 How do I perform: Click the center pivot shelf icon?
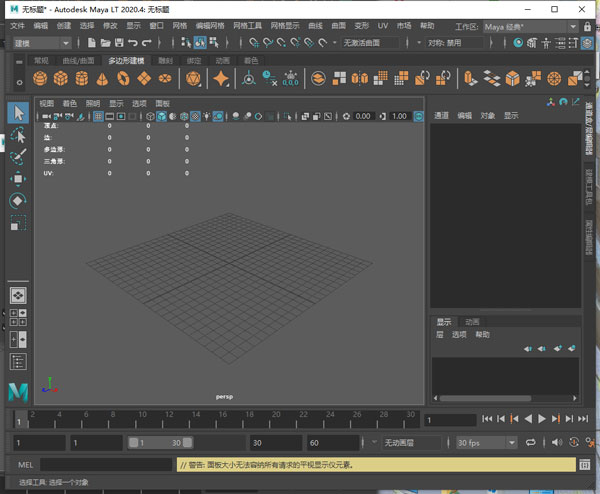tap(249, 78)
